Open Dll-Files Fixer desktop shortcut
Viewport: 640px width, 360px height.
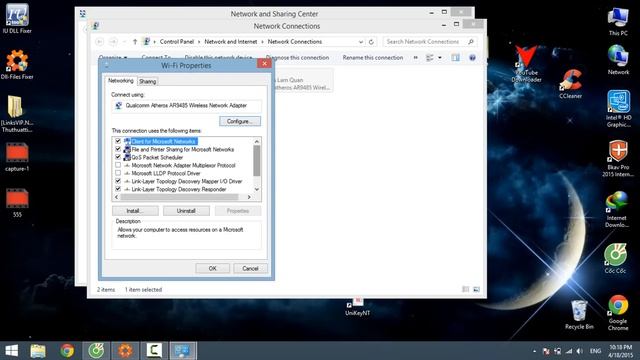point(17,64)
